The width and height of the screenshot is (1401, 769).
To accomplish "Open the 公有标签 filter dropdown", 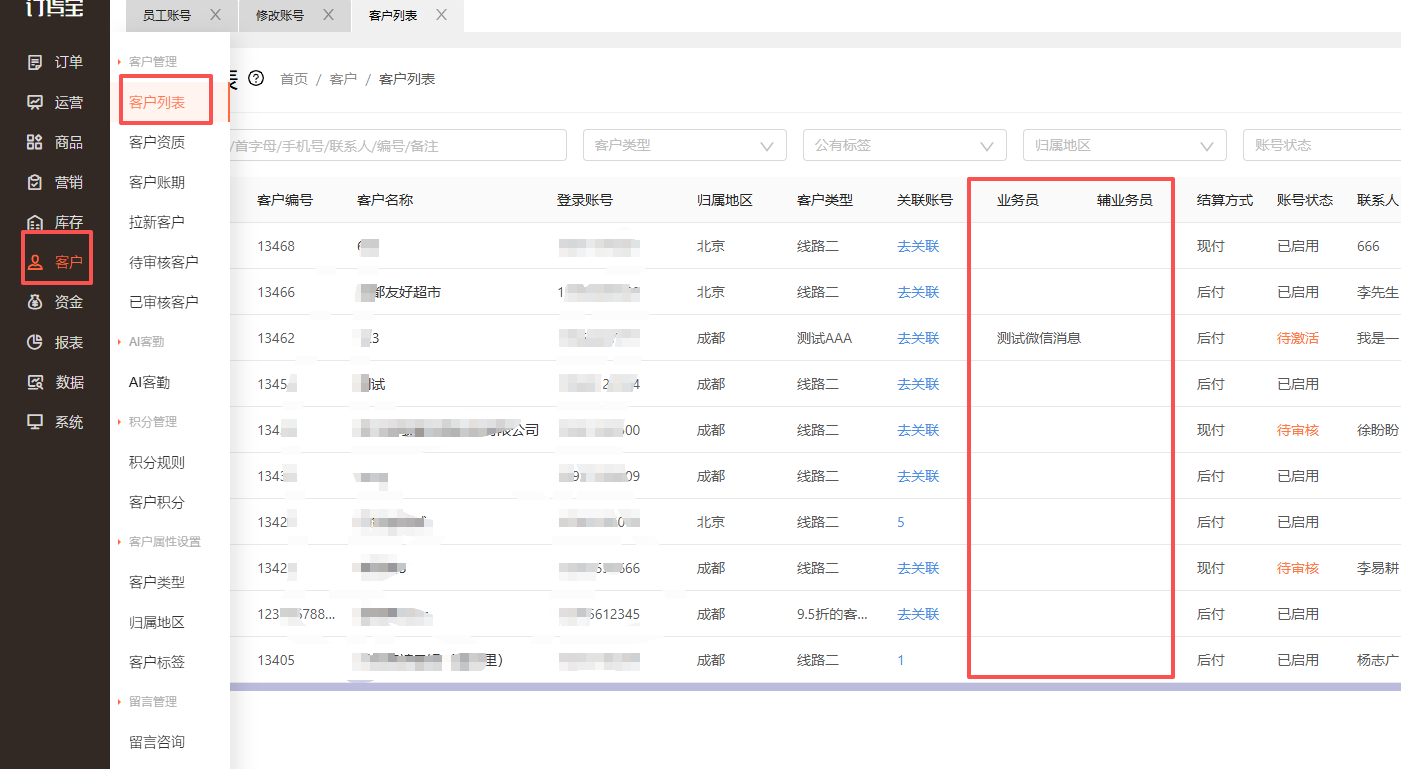I will click(905, 145).
